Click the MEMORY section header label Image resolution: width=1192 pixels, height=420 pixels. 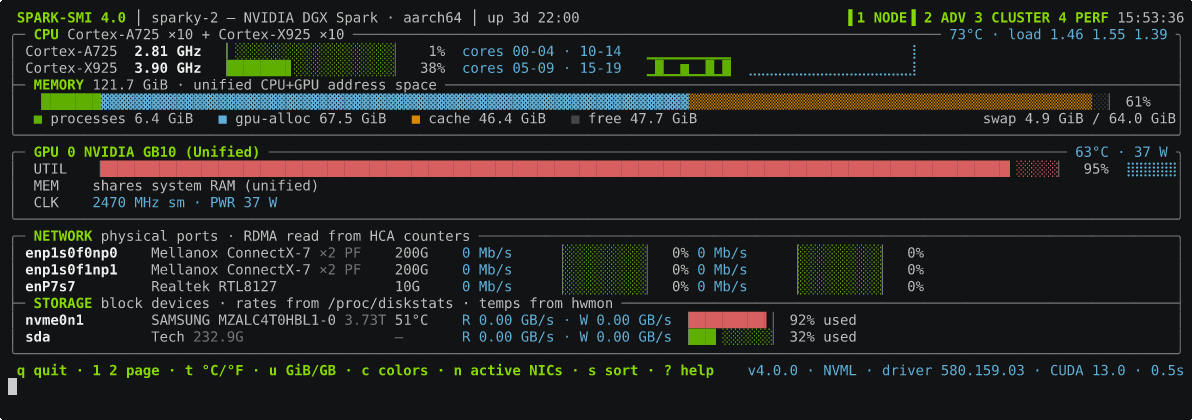(59, 85)
